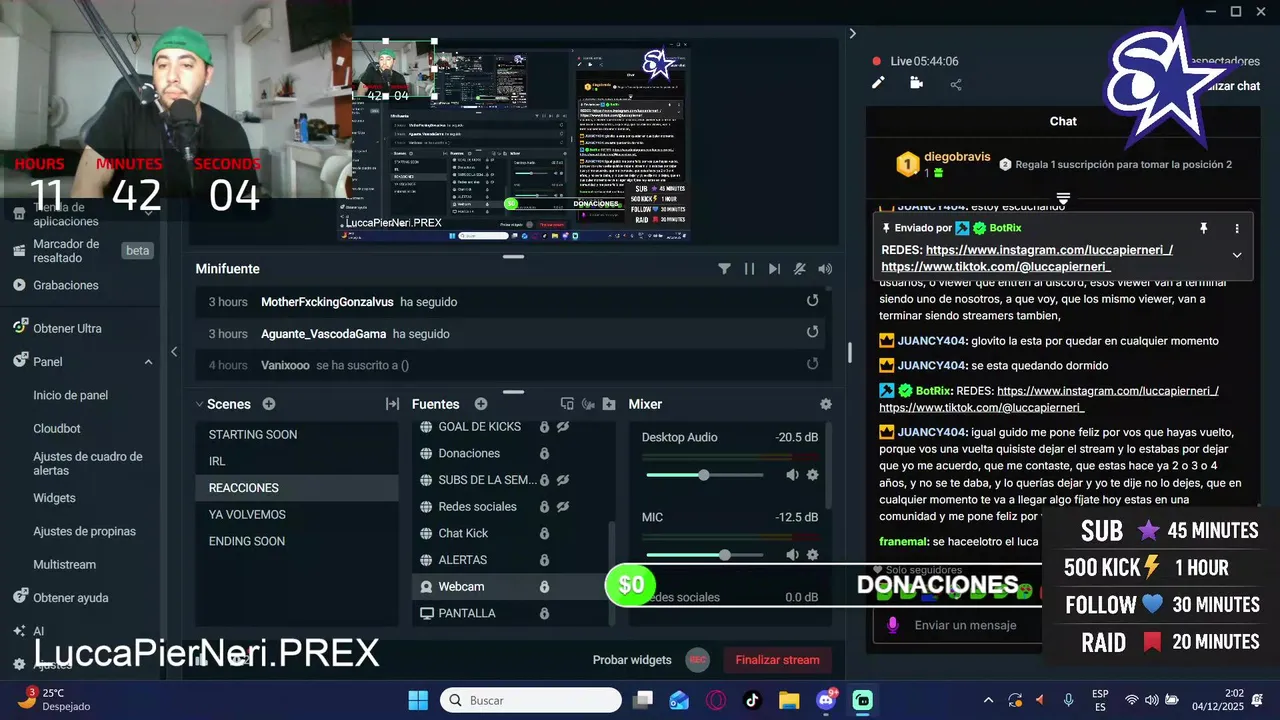Image resolution: width=1280 pixels, height=720 pixels.
Task: Toggle Minifuente alert sound speaker
Action: pos(825,269)
